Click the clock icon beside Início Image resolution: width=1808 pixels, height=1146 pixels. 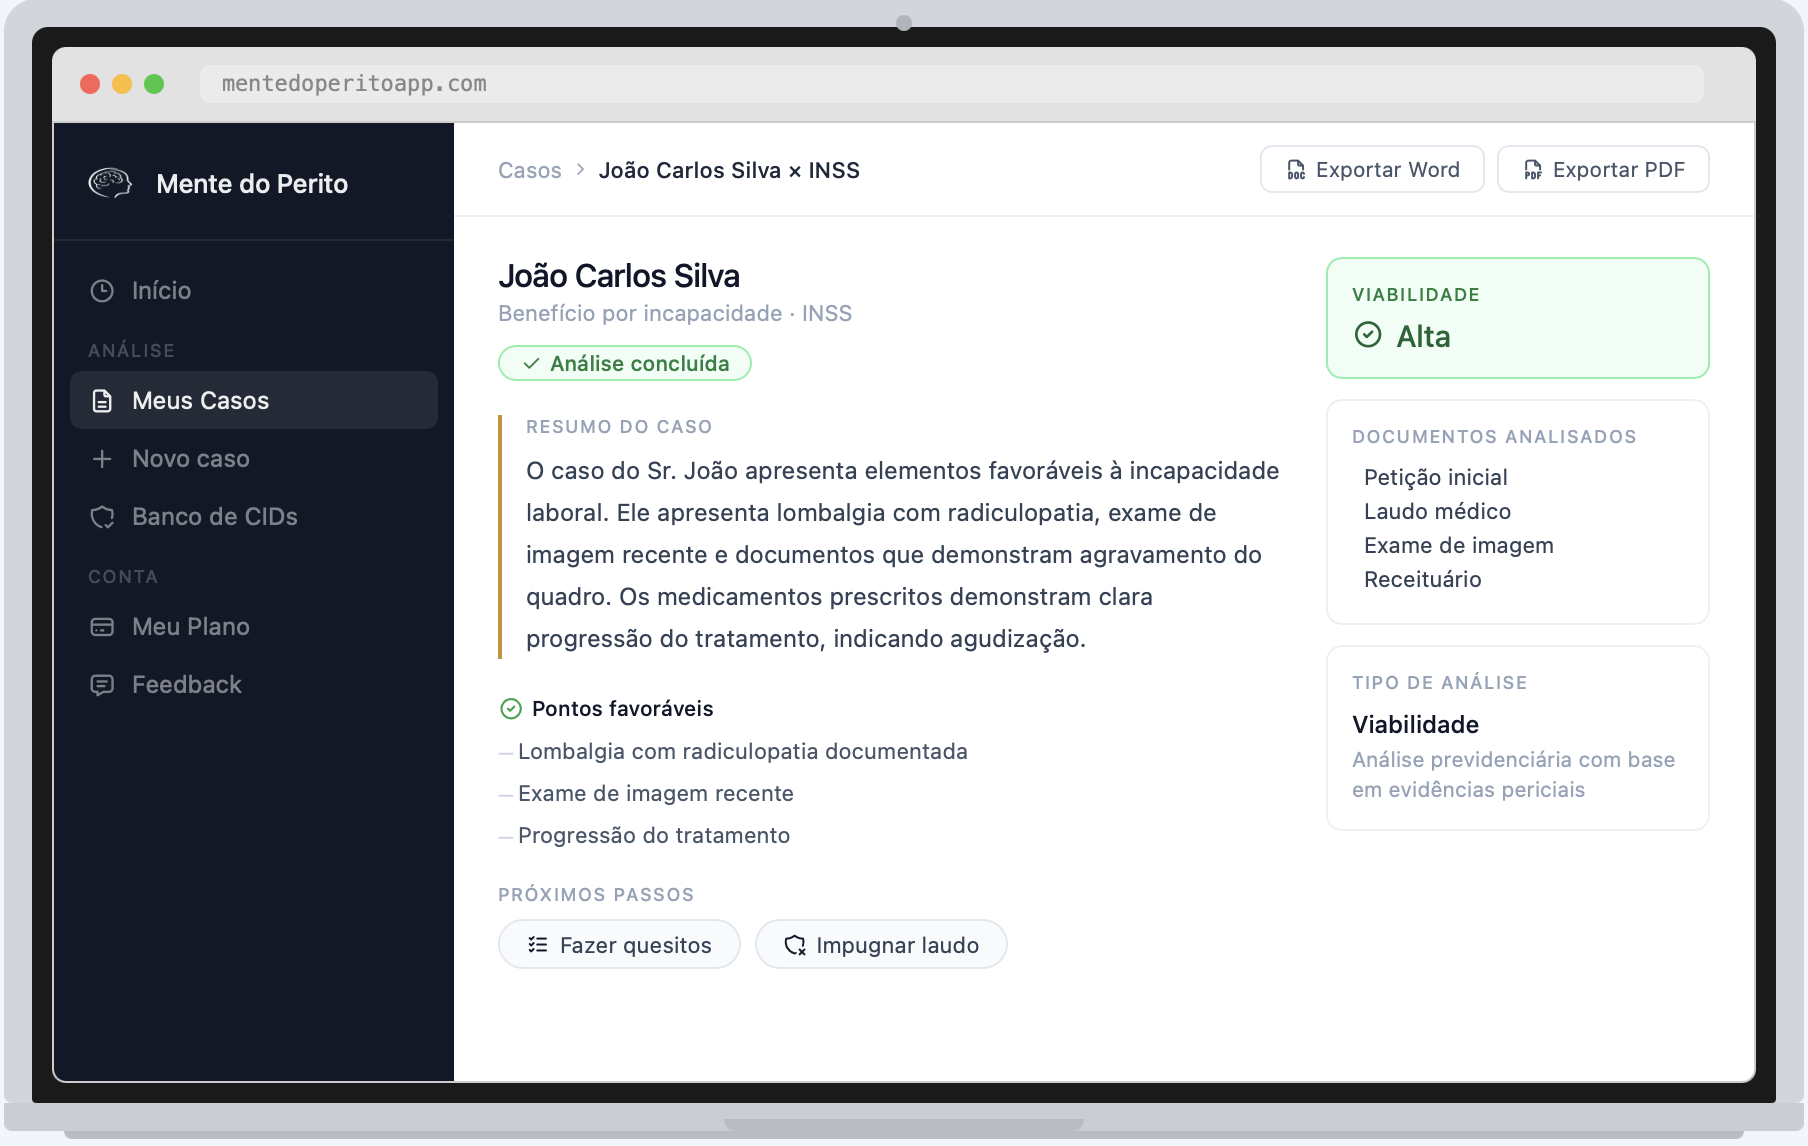pyautogui.click(x=102, y=291)
